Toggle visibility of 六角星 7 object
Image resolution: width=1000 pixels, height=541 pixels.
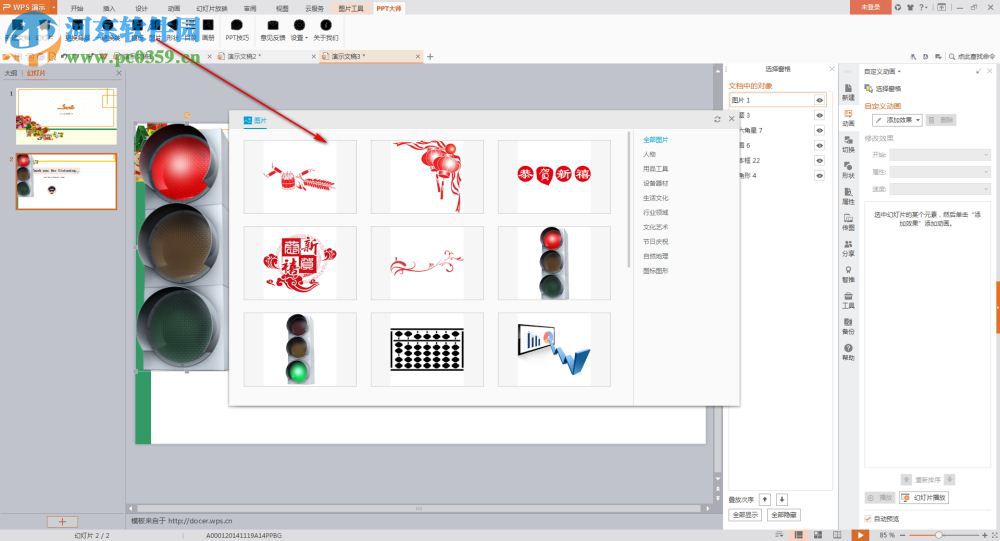(x=820, y=130)
